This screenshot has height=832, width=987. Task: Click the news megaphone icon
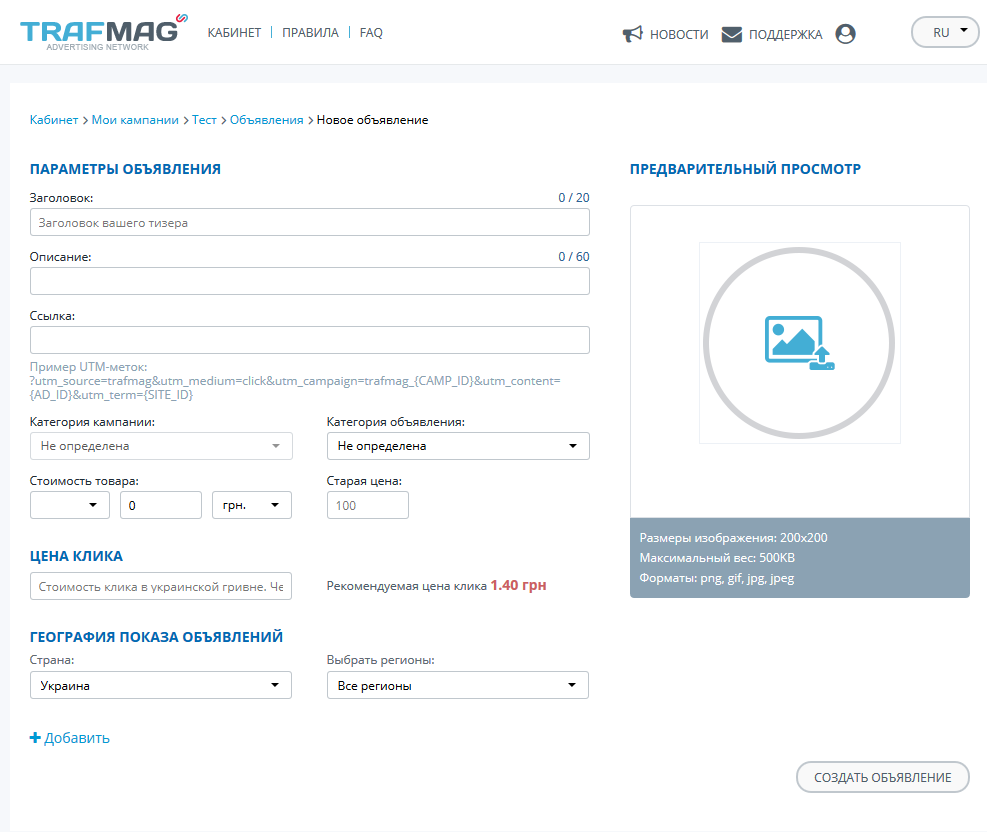[x=632, y=34]
